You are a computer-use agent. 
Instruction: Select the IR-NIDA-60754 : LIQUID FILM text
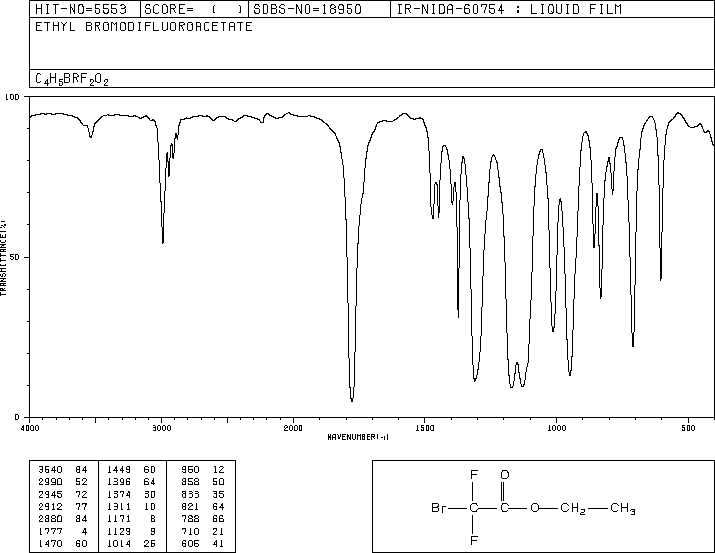coord(509,9)
